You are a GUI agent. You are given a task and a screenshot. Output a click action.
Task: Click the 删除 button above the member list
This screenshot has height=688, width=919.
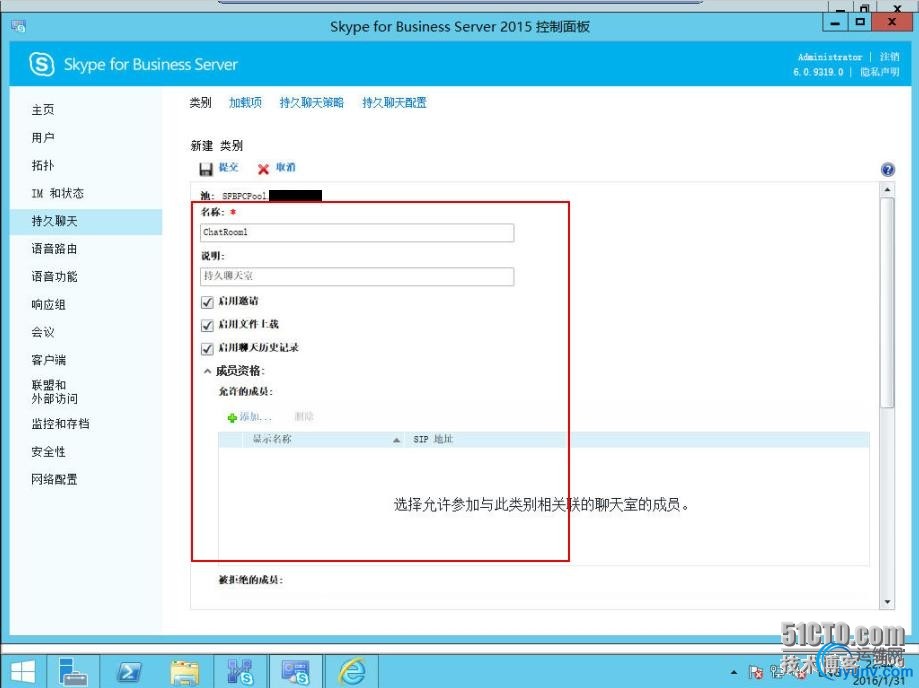(x=304, y=417)
